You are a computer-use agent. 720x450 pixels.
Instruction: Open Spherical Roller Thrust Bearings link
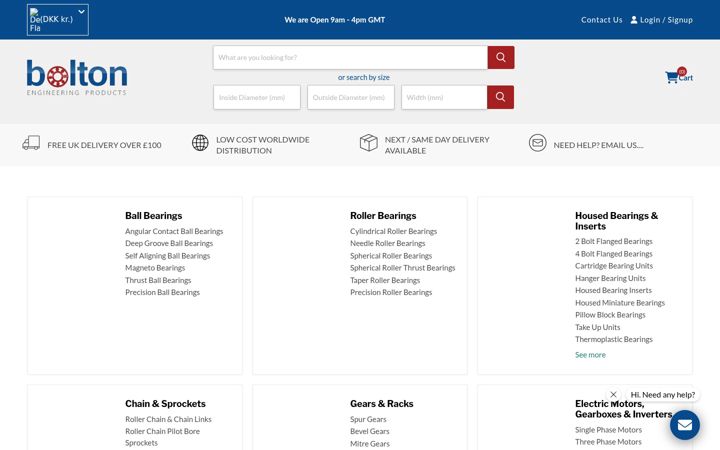pos(403,268)
